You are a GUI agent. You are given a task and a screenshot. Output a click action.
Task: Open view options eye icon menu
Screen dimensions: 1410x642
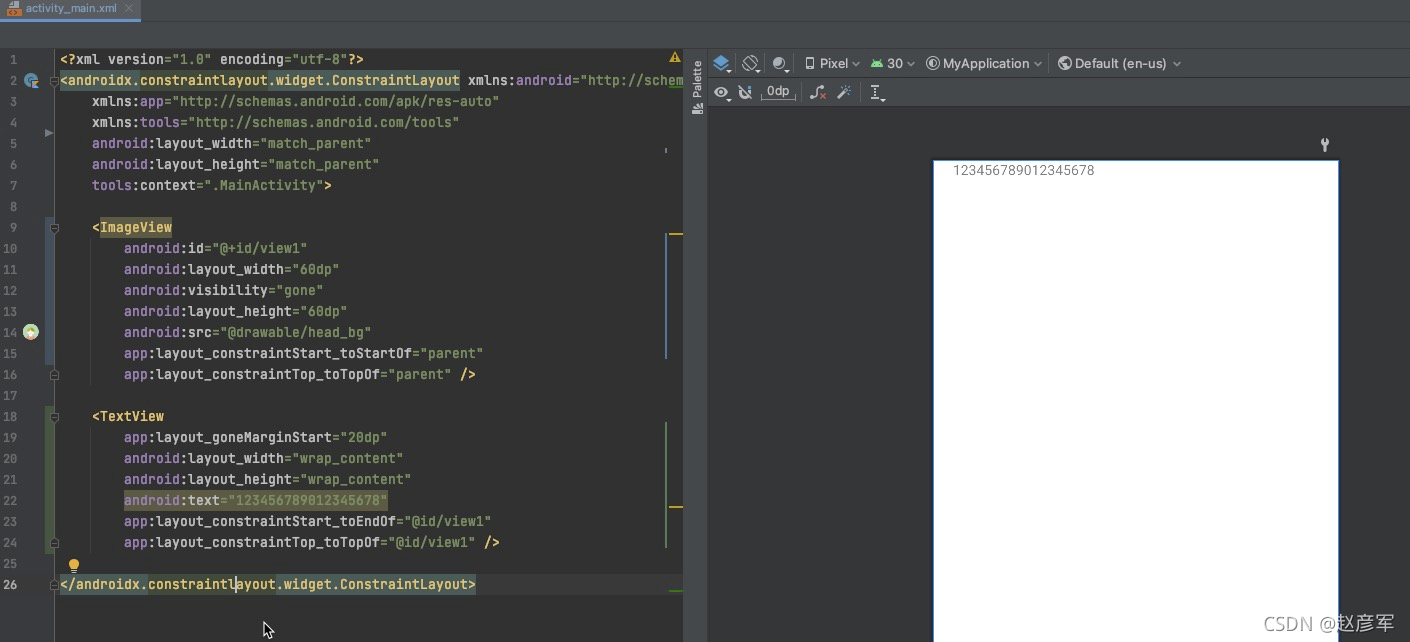point(721,92)
